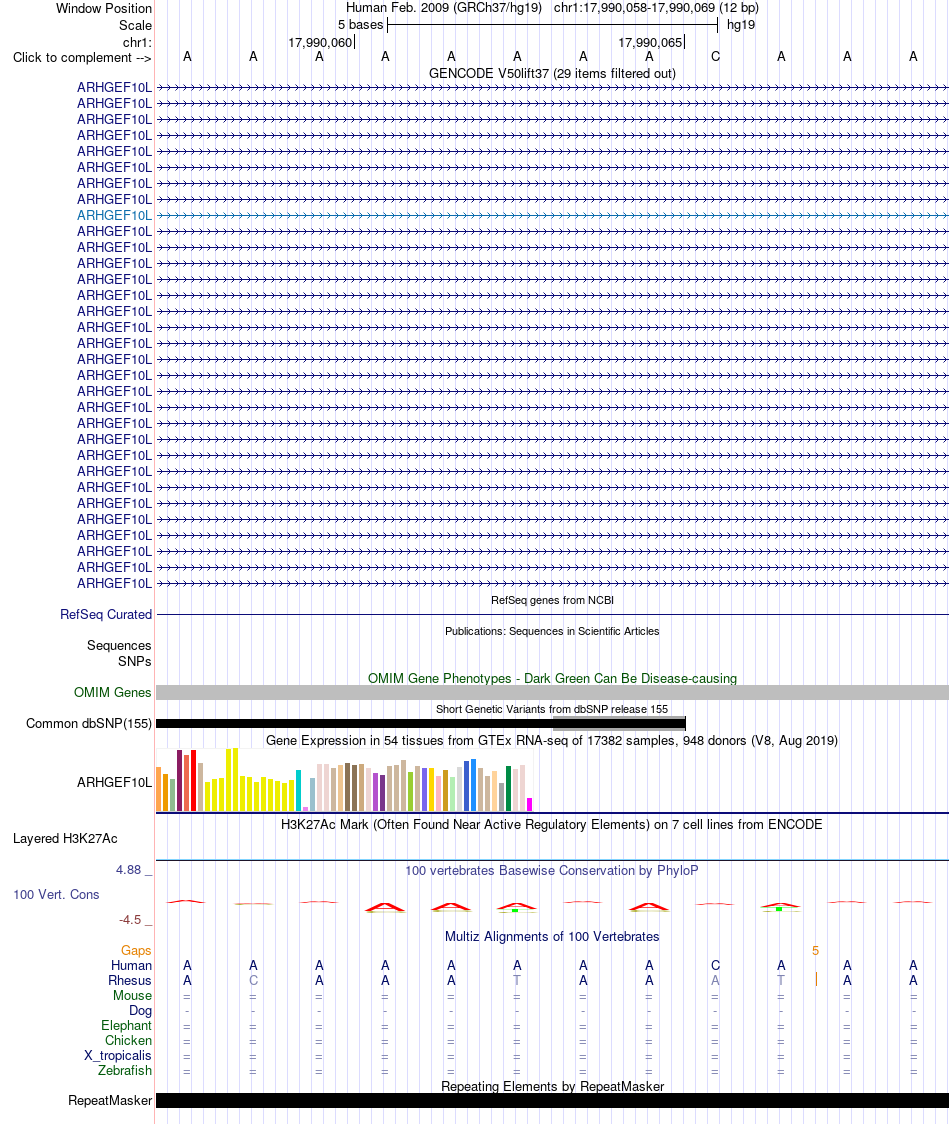Screen dimensions: 950x1124
Task: Click the Layered H3K27Ac track label
Action: click(x=65, y=839)
